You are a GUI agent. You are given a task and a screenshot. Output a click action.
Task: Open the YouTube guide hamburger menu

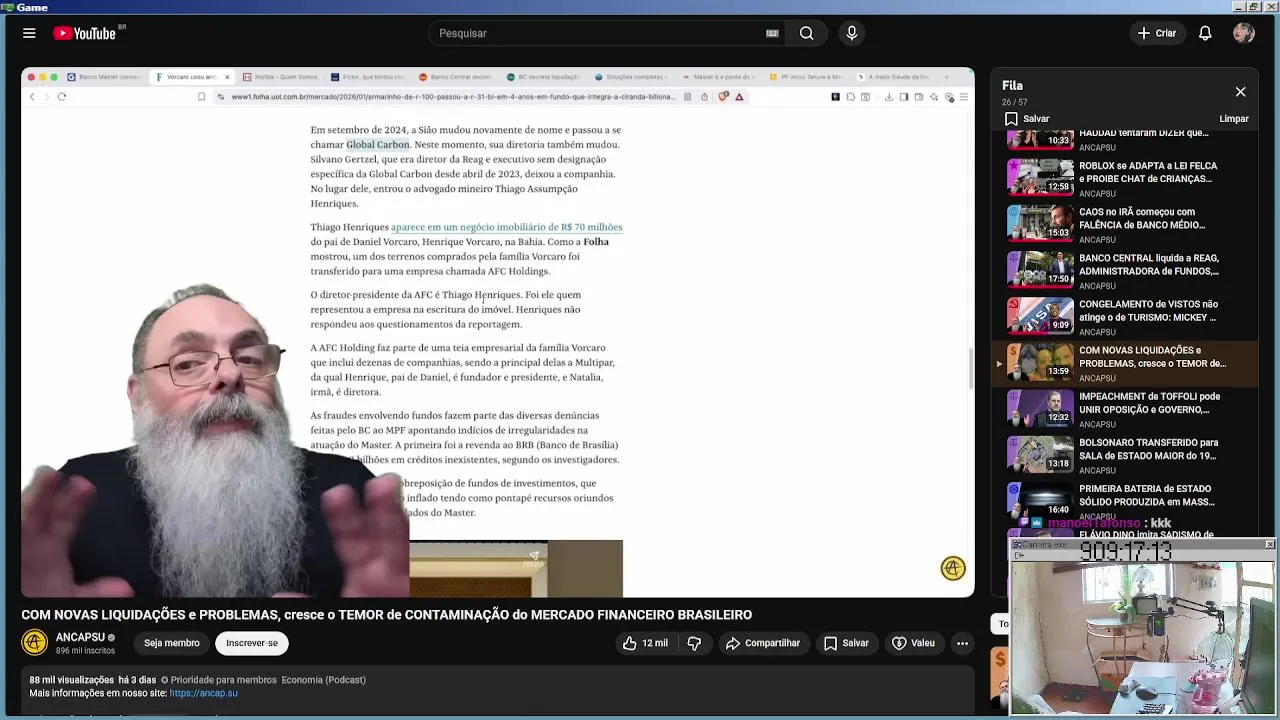tap(29, 33)
